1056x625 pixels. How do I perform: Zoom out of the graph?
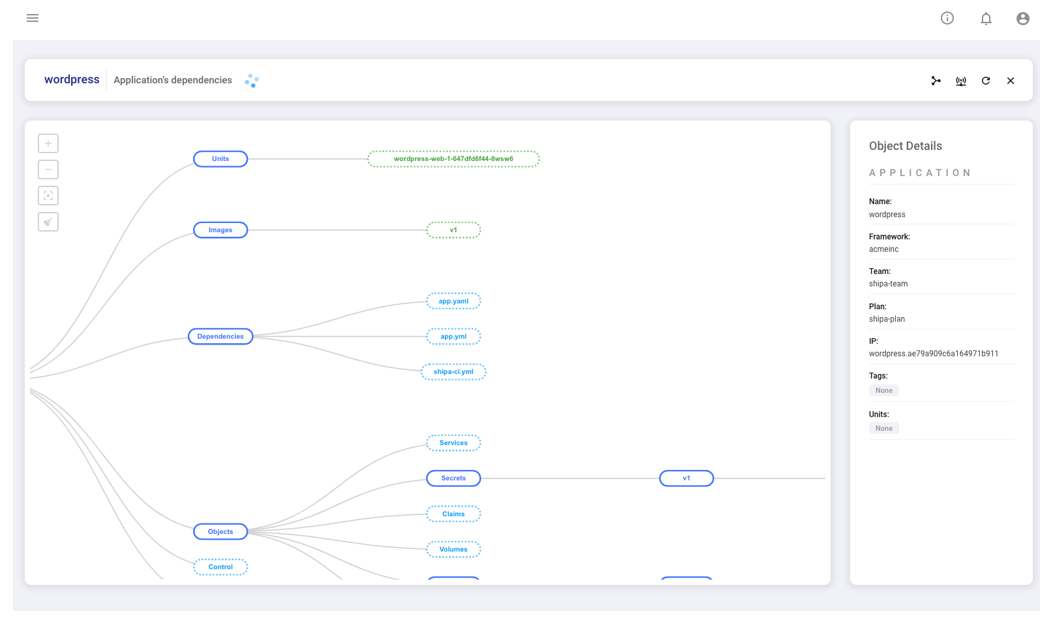point(48,170)
